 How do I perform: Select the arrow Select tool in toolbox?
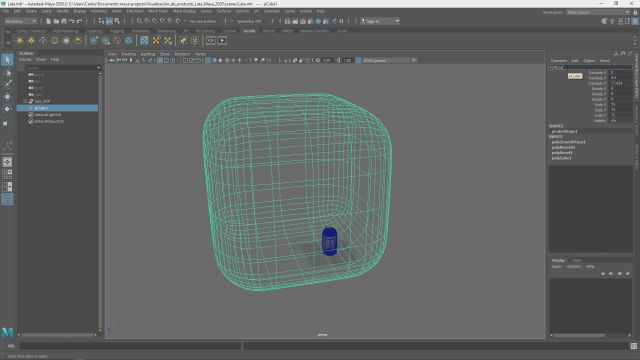tap(7, 60)
